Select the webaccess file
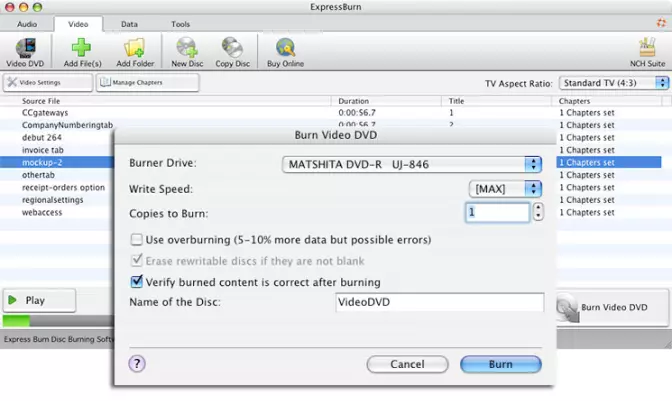 (42, 212)
